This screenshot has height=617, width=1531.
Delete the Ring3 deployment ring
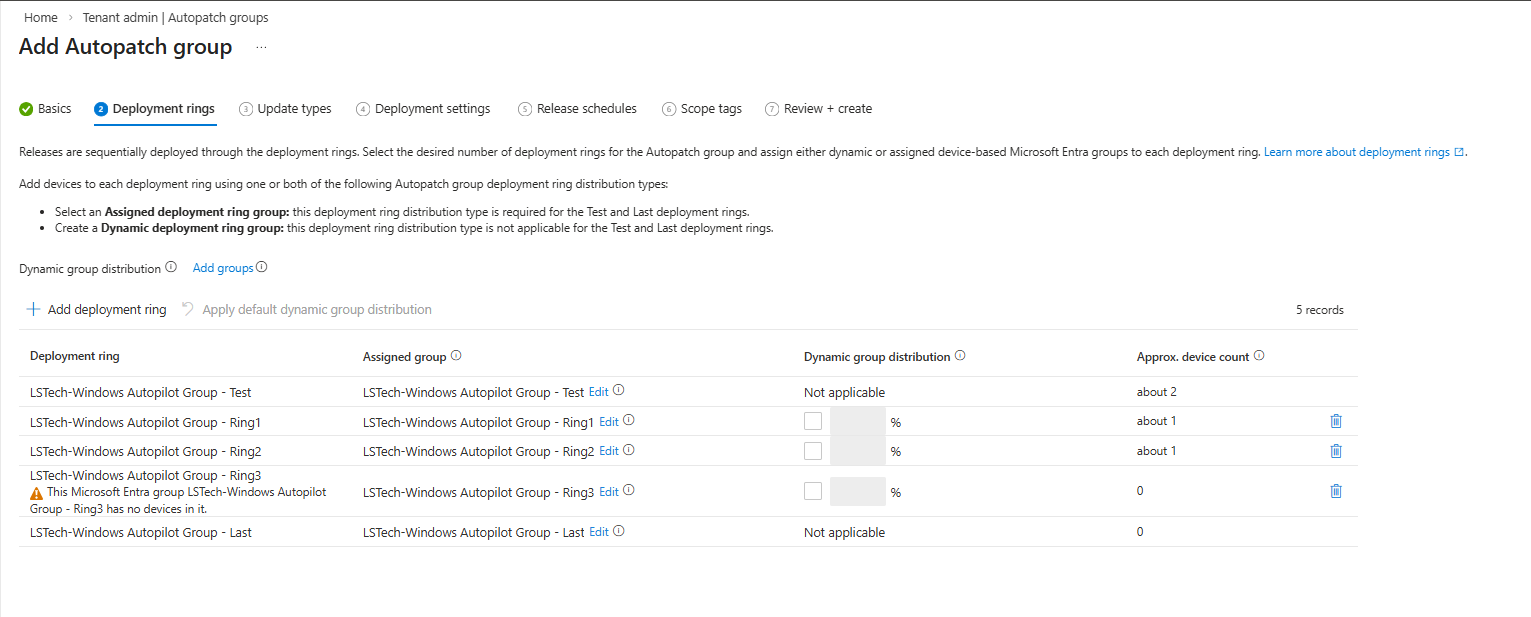coord(1336,491)
